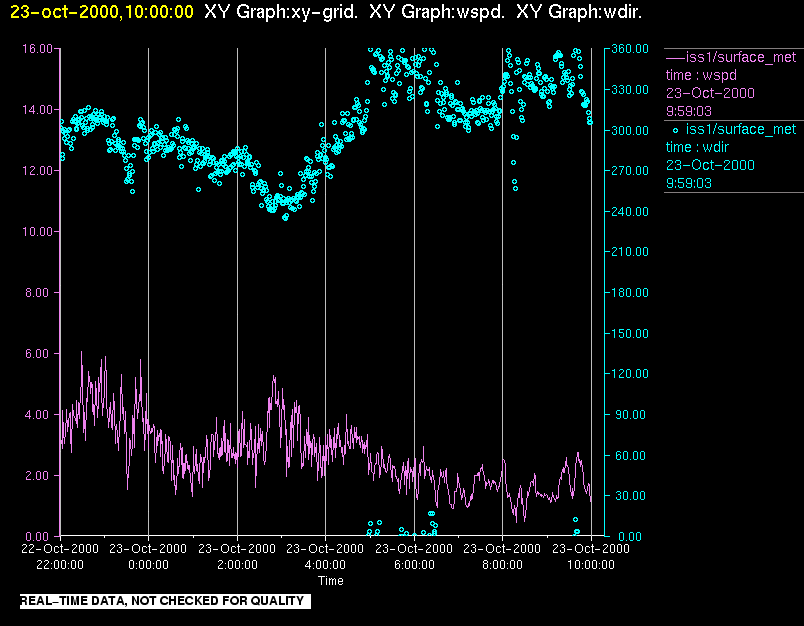Click the 'XY Graph:wspd.' title text
The height and width of the screenshot is (626, 804).
coord(436,12)
